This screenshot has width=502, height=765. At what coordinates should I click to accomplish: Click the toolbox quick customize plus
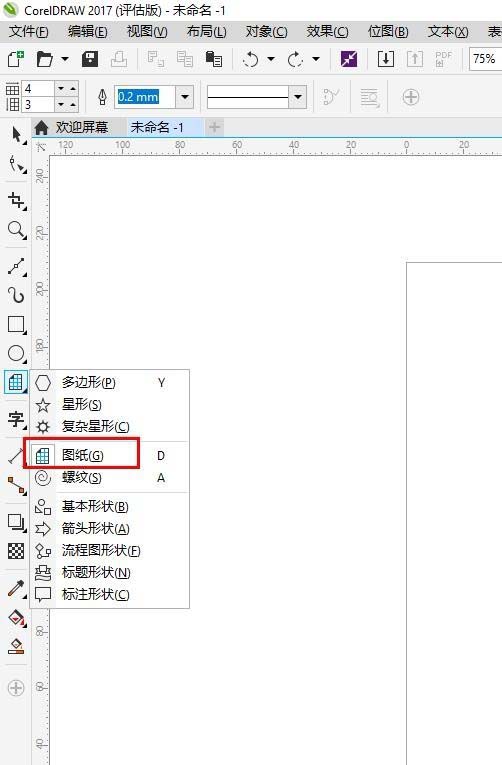pos(16,688)
